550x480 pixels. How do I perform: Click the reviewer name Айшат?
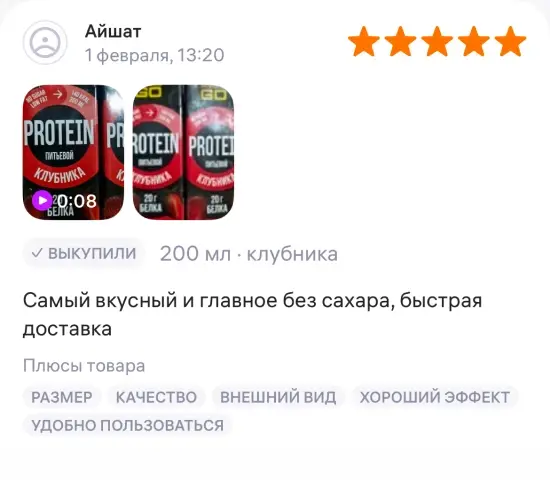[x=113, y=32]
